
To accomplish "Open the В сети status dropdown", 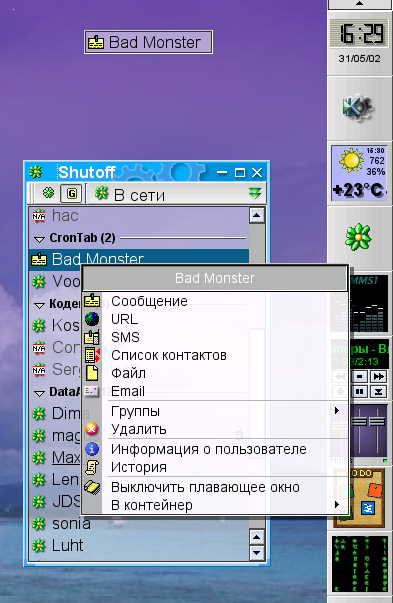I will (x=255, y=193).
